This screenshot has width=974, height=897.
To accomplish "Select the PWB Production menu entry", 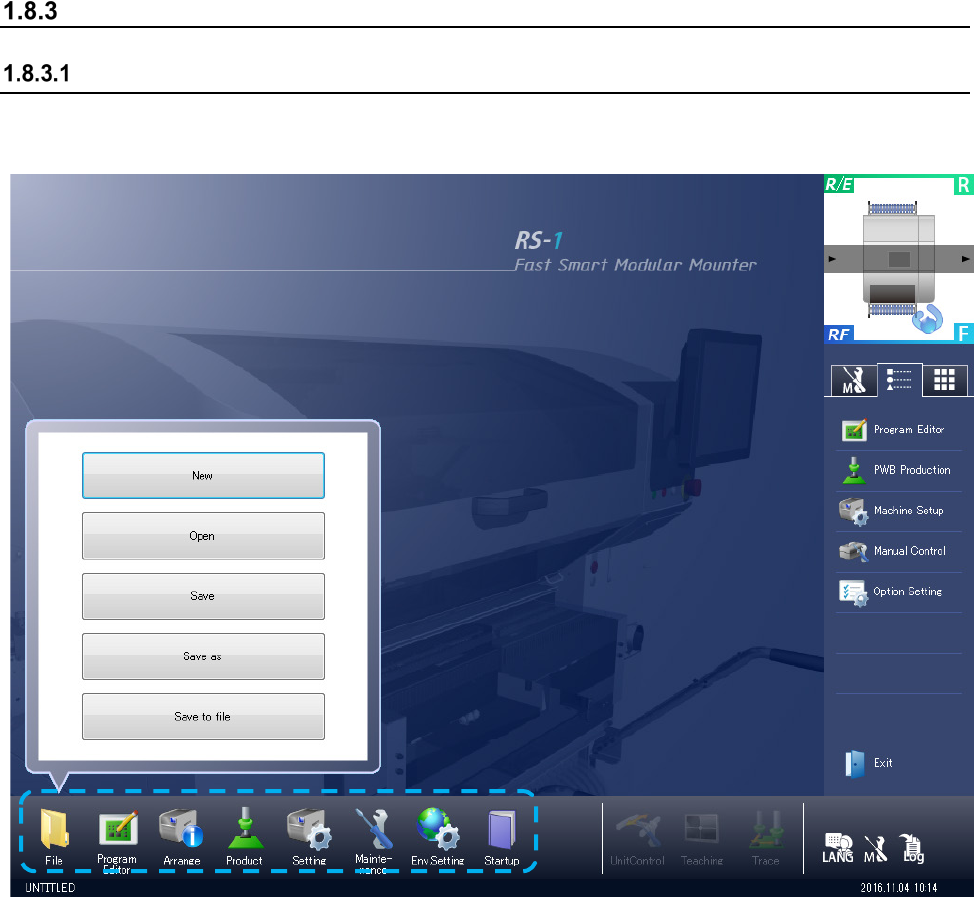I will pyautogui.click(x=899, y=471).
